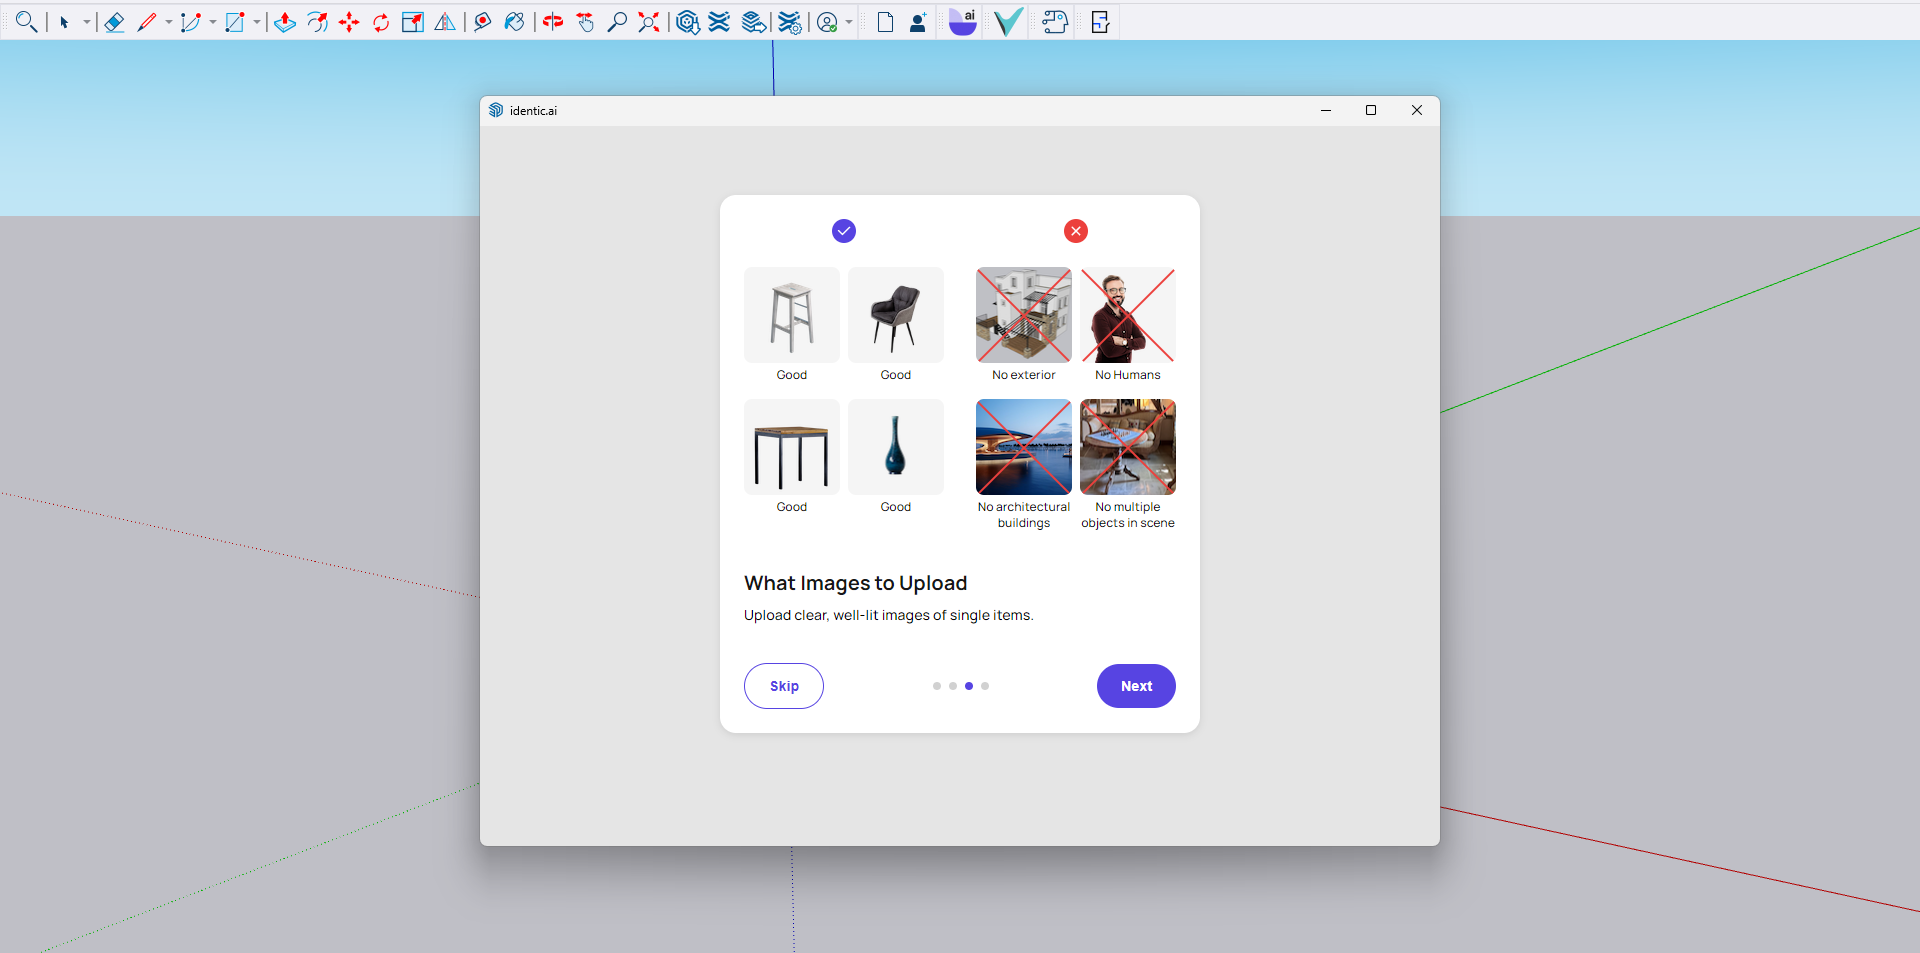The image size is (1920, 953).
Task: Expand the Select tool dropdown arrow
Action: [x=87, y=22]
